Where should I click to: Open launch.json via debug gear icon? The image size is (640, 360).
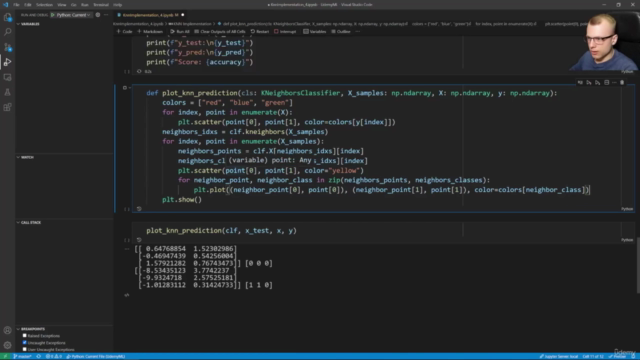click(98, 15)
